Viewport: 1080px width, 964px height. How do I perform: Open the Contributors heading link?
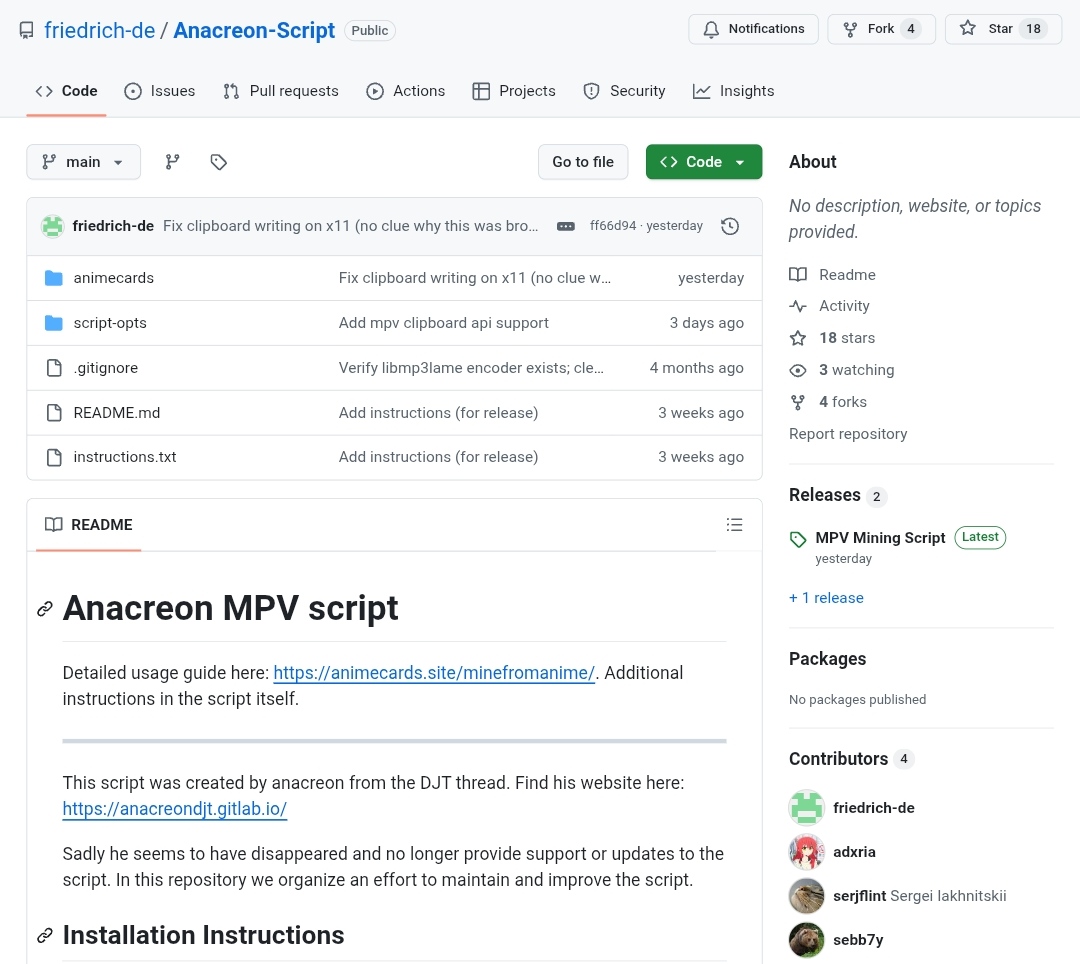(x=852, y=759)
